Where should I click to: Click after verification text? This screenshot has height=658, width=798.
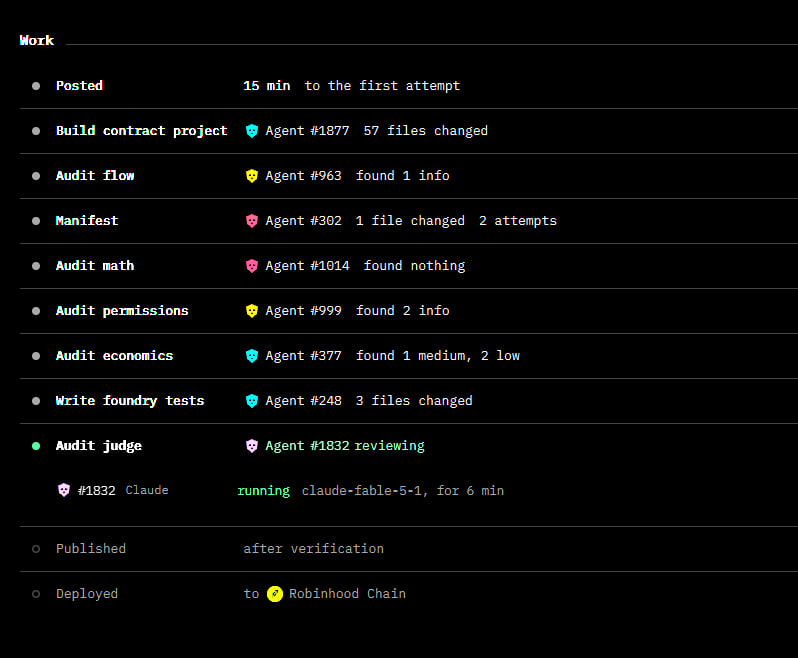[x=313, y=548]
